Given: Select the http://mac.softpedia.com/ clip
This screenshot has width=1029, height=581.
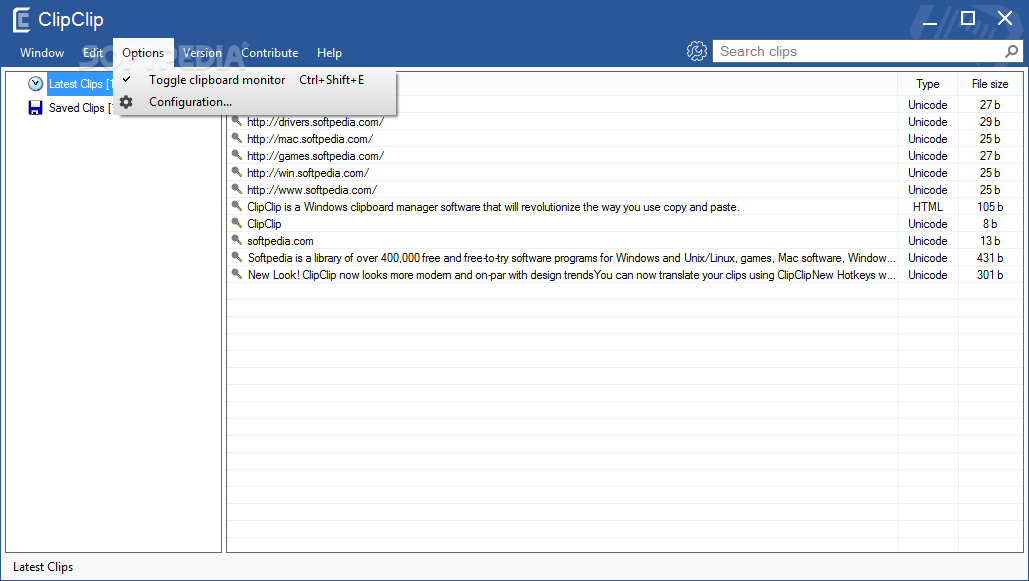Looking at the screenshot, I should [x=310, y=139].
